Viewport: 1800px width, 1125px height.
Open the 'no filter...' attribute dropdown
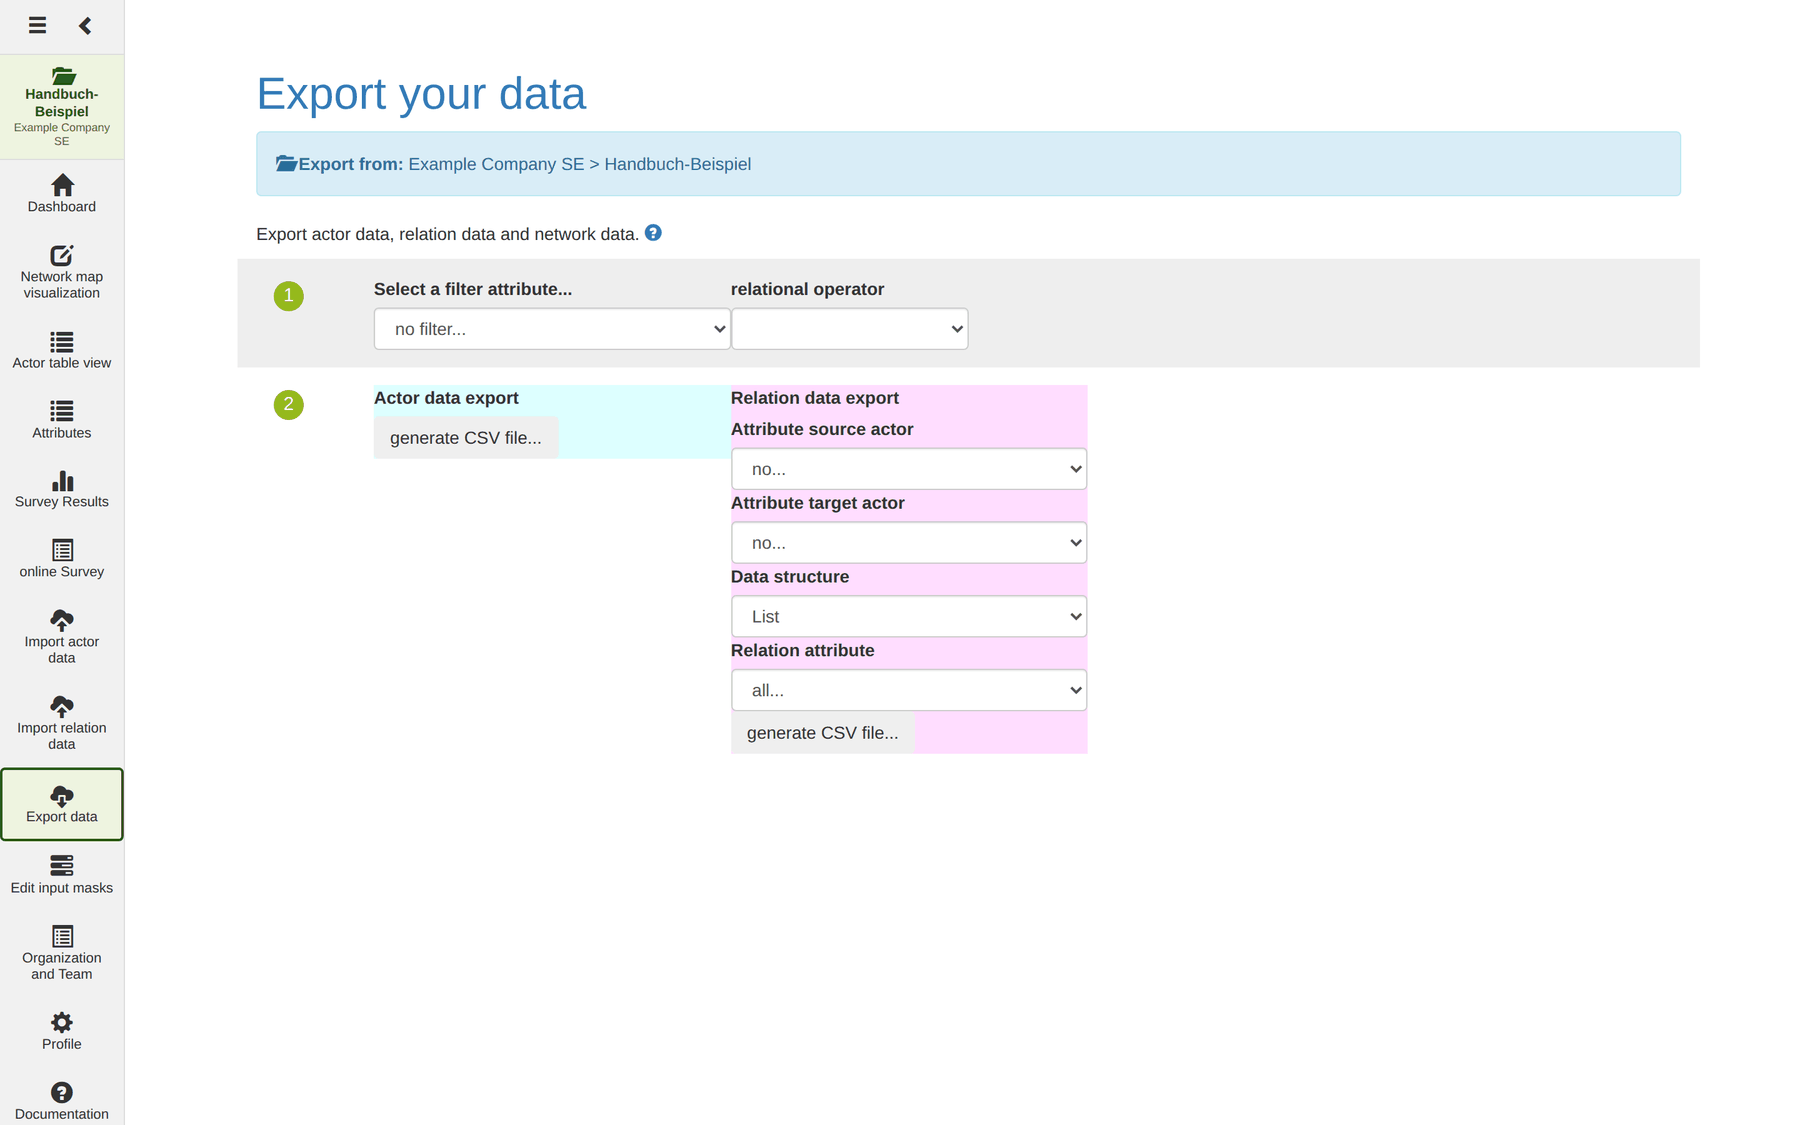(552, 329)
